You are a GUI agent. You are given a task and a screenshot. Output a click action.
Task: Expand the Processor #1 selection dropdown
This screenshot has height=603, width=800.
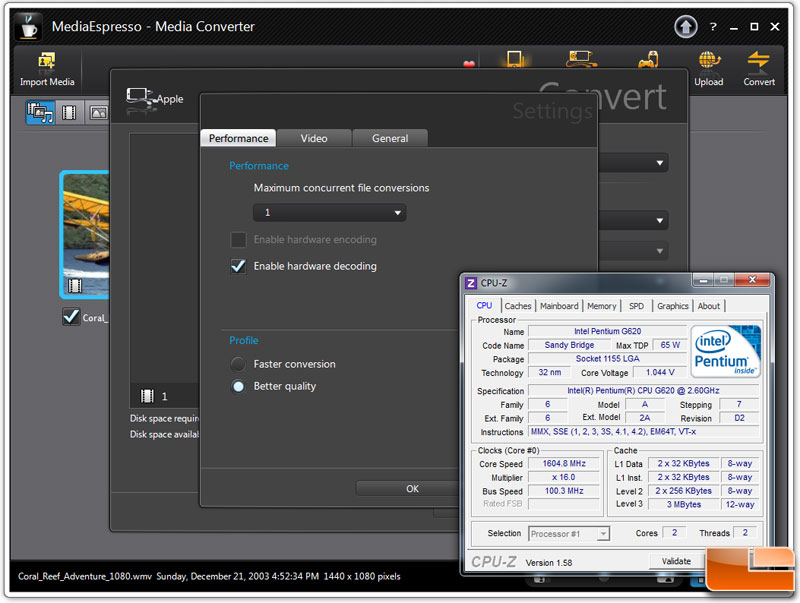point(569,534)
